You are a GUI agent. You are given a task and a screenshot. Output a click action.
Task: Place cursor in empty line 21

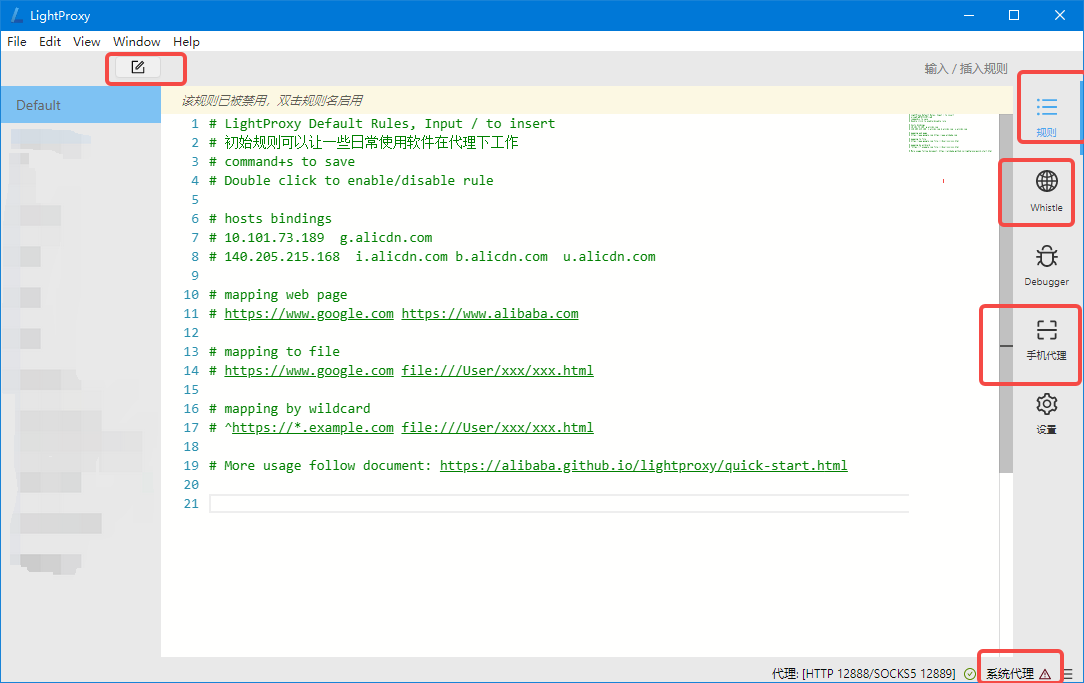pyautogui.click(x=559, y=503)
